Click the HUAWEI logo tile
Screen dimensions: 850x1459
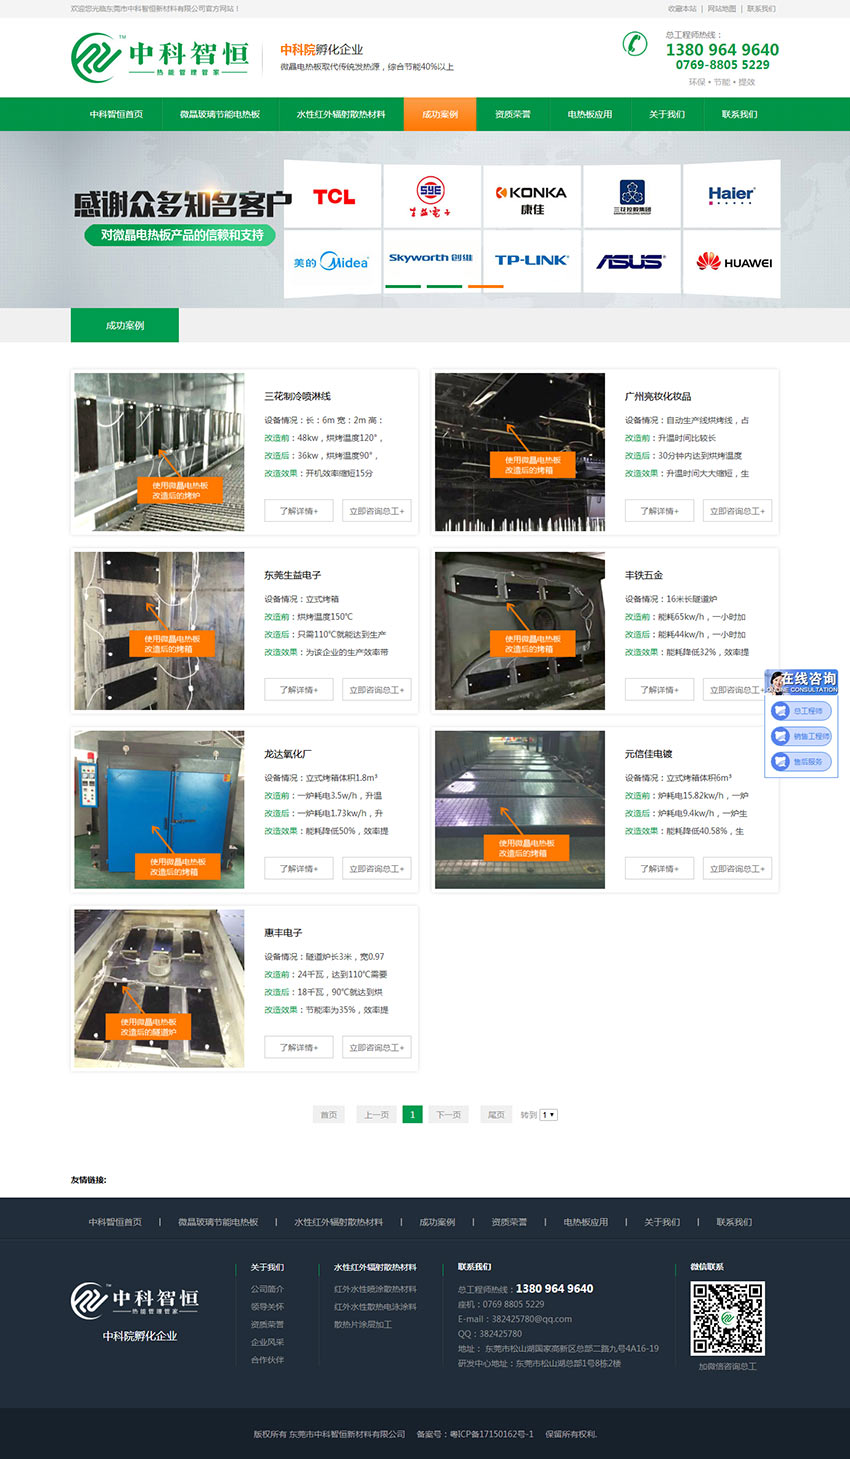coord(733,262)
